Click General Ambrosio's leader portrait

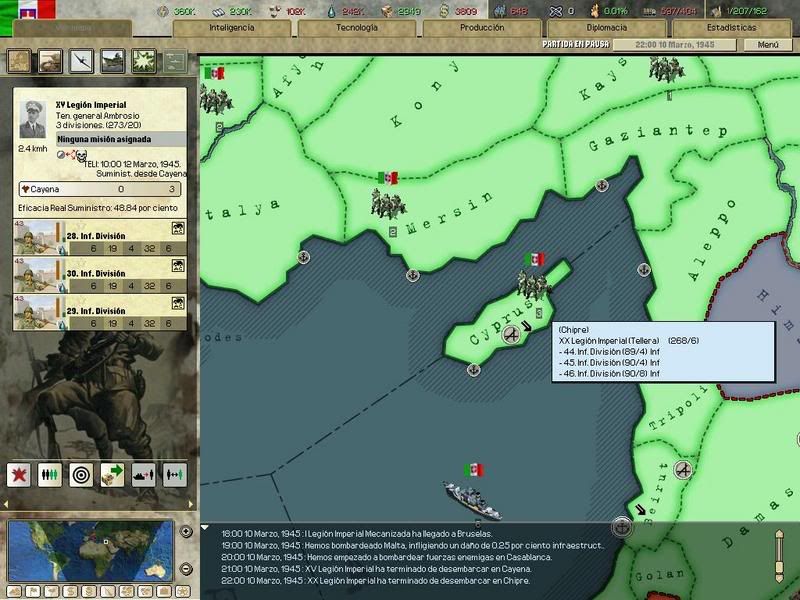(33, 119)
